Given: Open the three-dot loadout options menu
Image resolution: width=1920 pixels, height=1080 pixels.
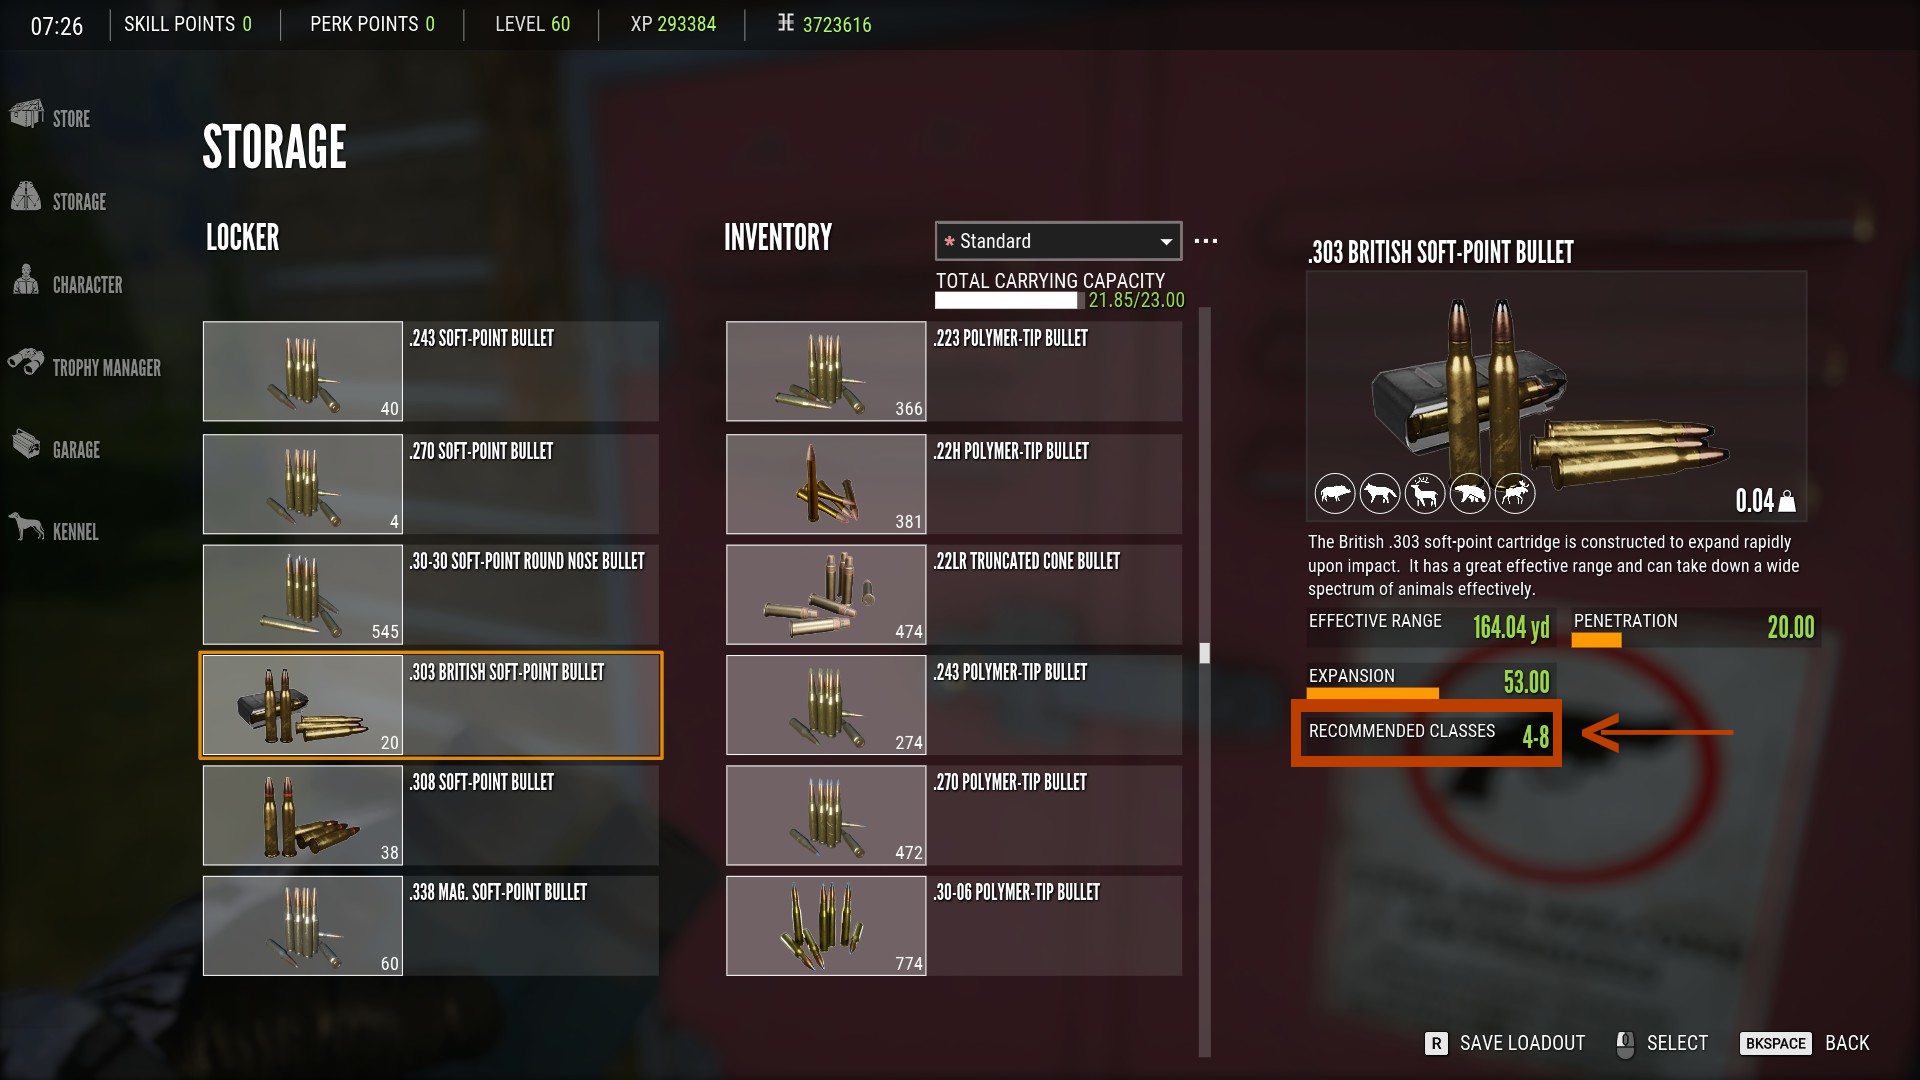Looking at the screenshot, I should click(1206, 241).
